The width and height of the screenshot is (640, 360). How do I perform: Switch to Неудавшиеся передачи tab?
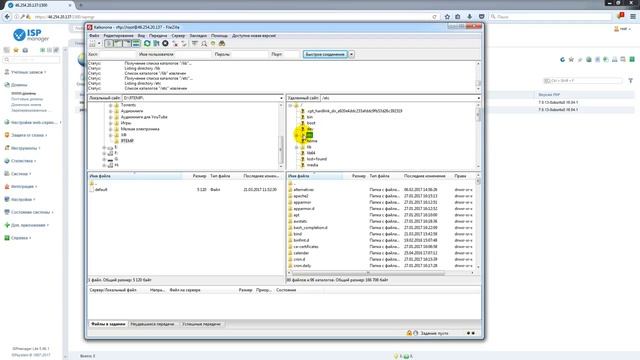coord(153,324)
